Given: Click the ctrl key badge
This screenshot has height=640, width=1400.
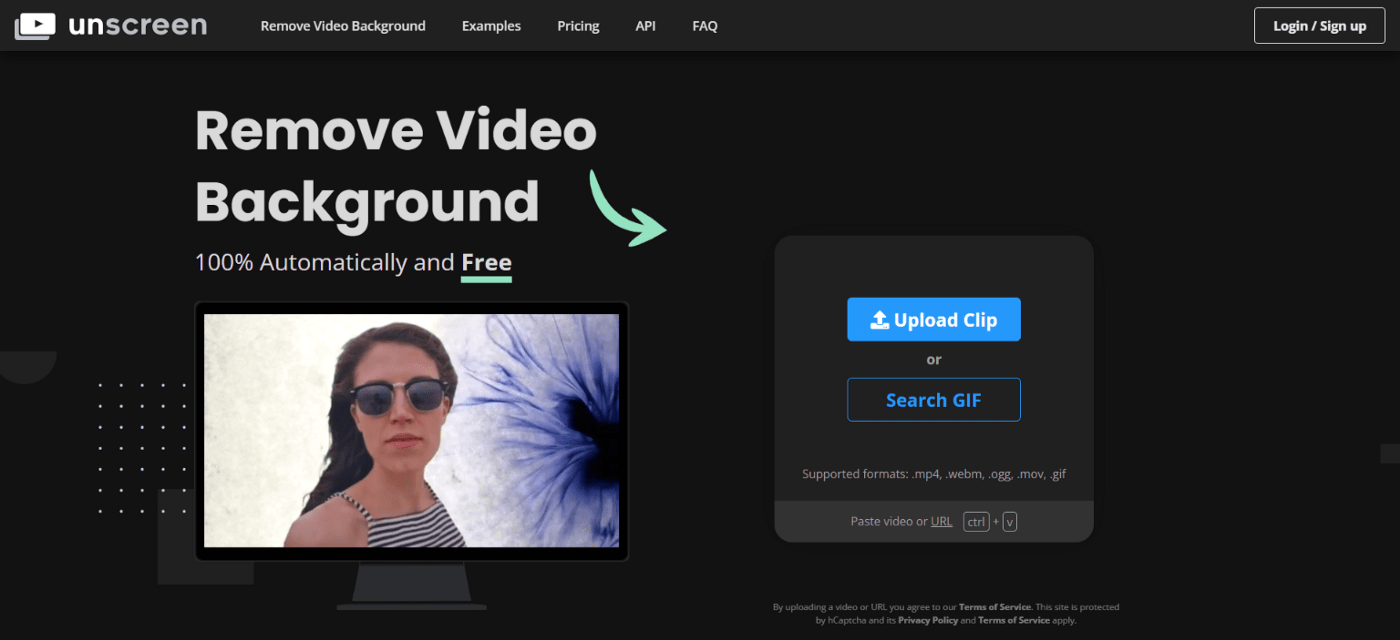Looking at the screenshot, I should pos(976,521).
